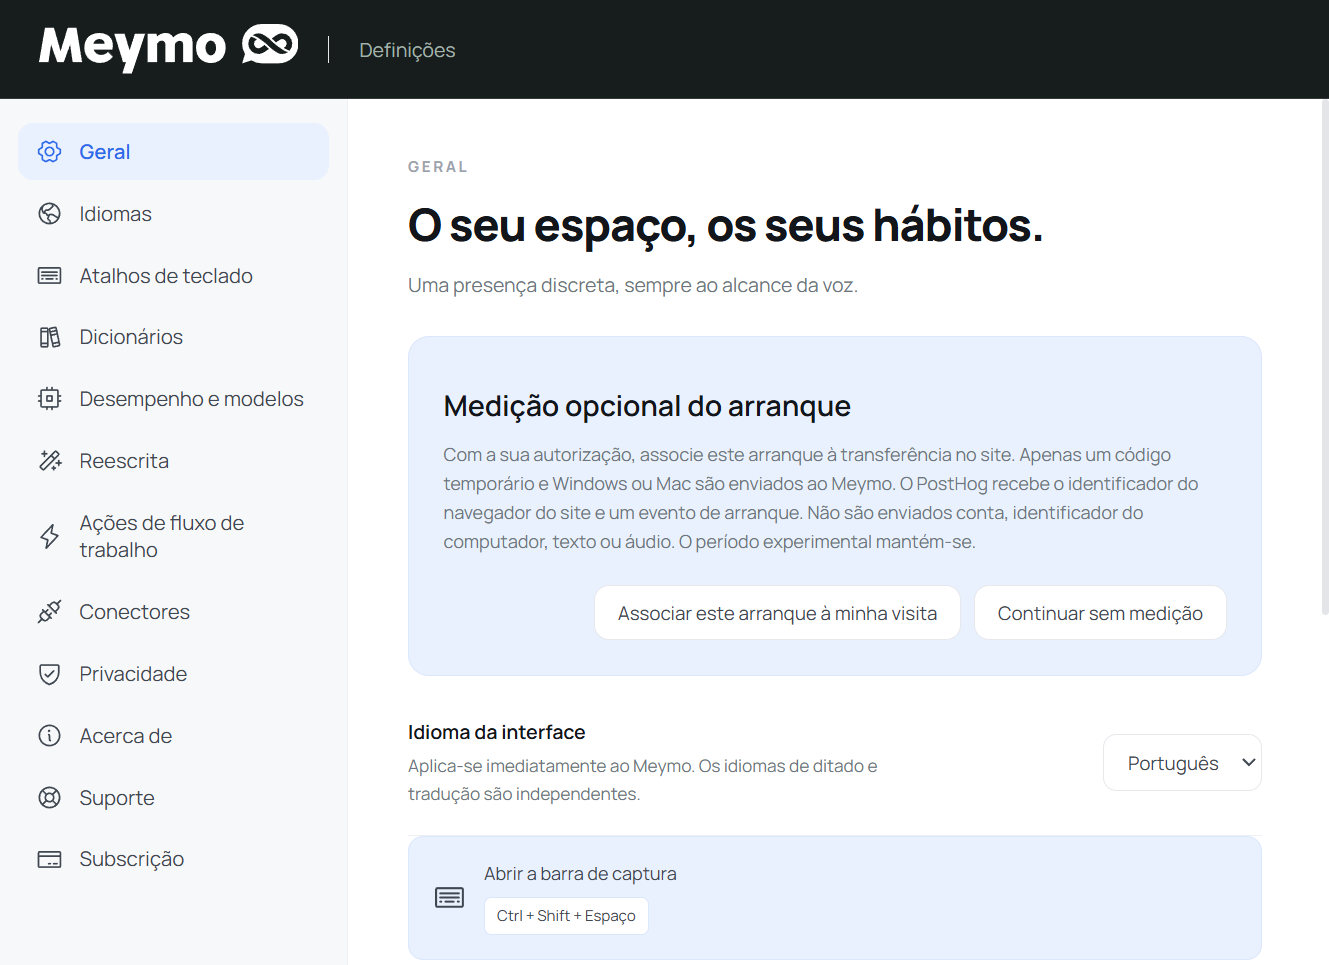Click the Meymo wordmark in the header
The image size is (1329, 965).
(132, 47)
